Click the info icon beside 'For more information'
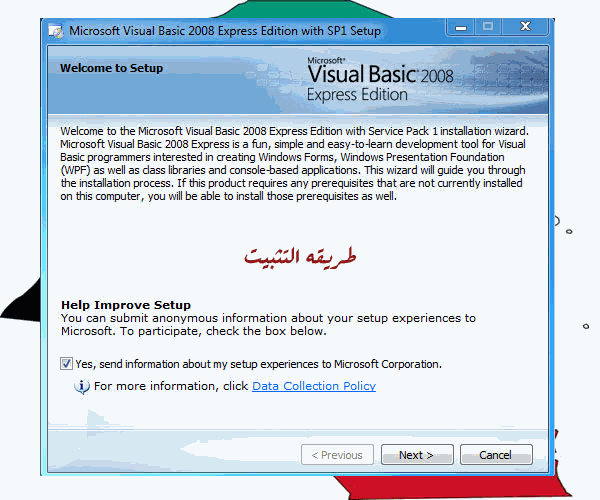This screenshot has height=500, width=600. click(x=82, y=386)
